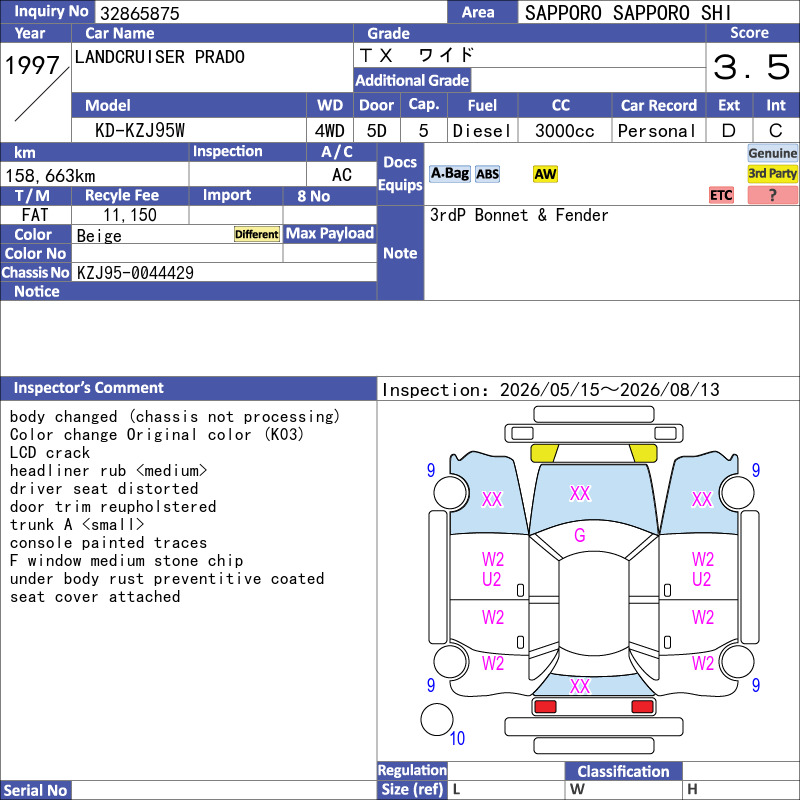
Task: Click the Personal car record value
Action: click(657, 131)
